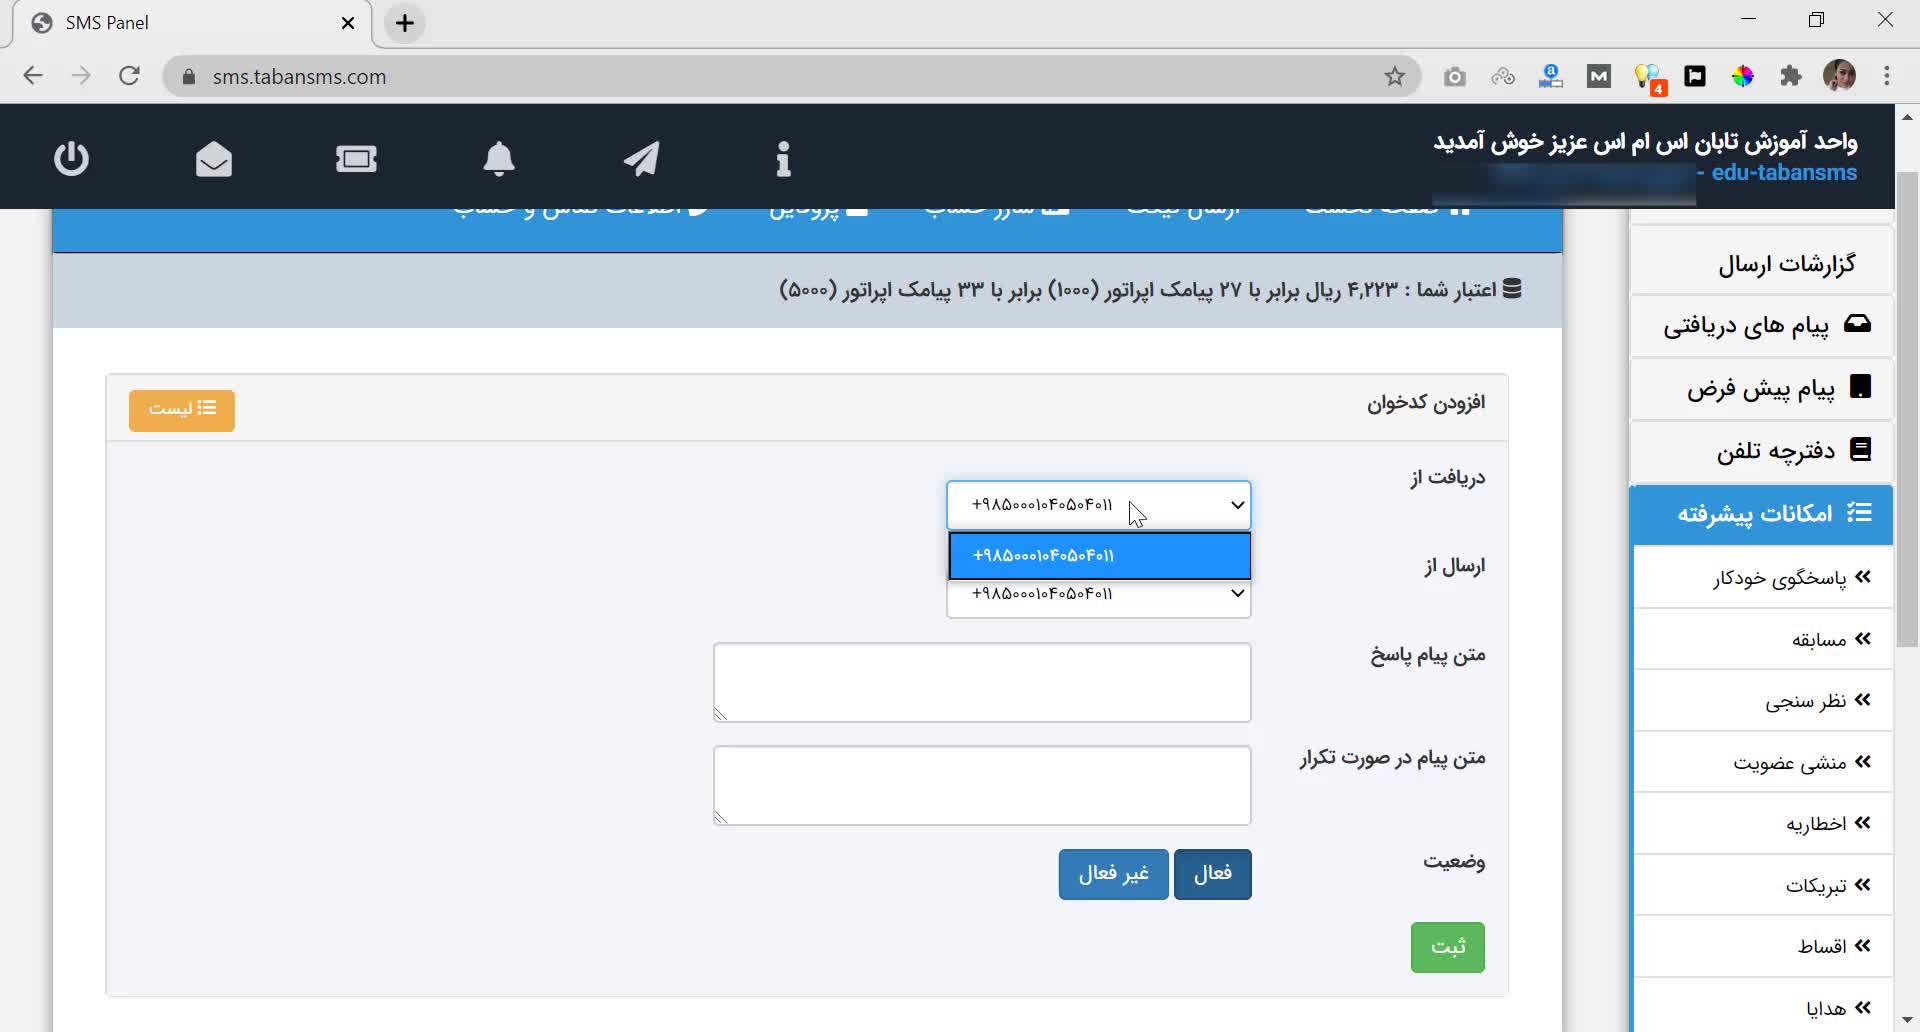Click the page vertical scrollbar thumb
The width and height of the screenshot is (1920, 1032).
tap(1908, 410)
